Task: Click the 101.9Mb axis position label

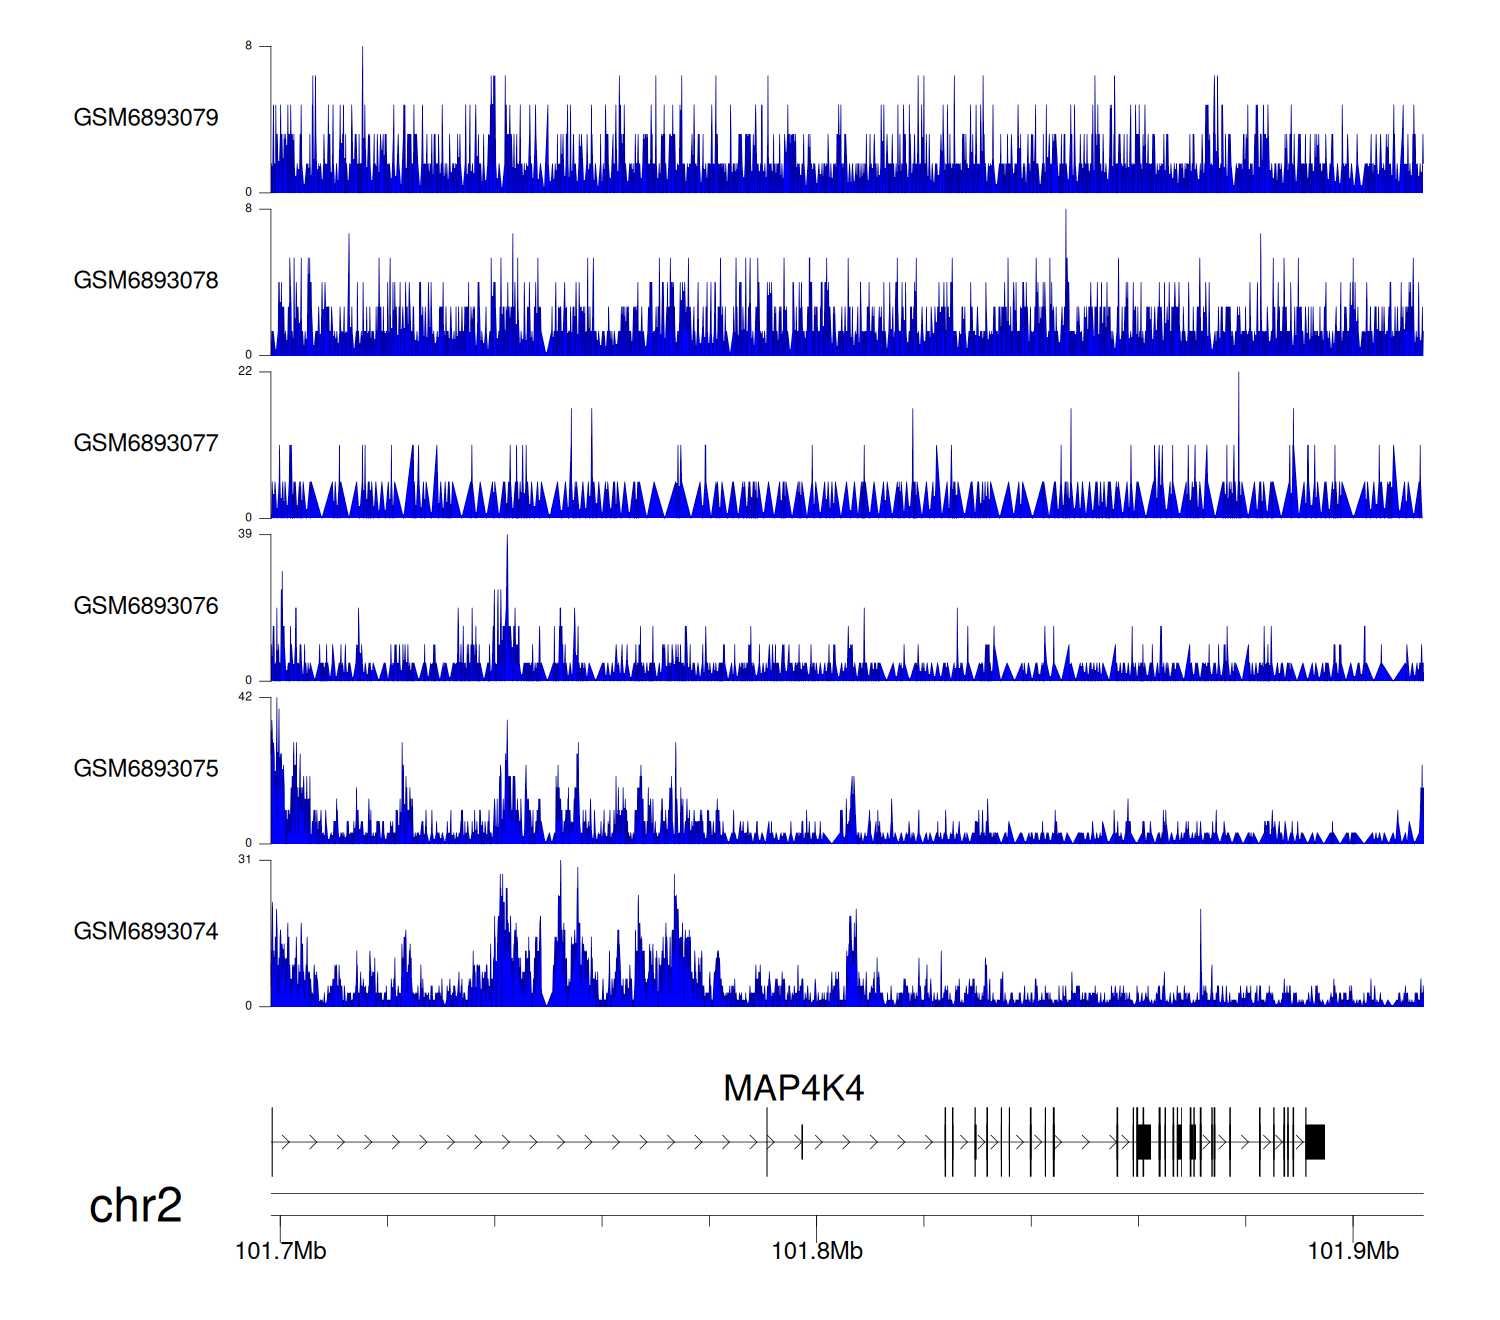Action: tap(1353, 1251)
